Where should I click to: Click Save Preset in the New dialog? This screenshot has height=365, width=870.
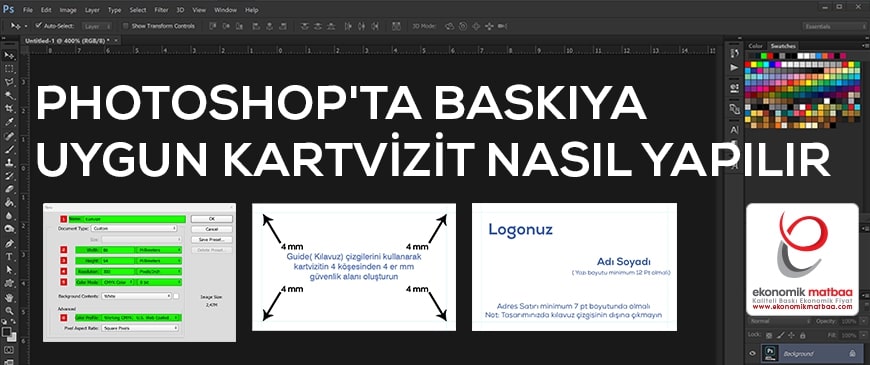(x=211, y=240)
